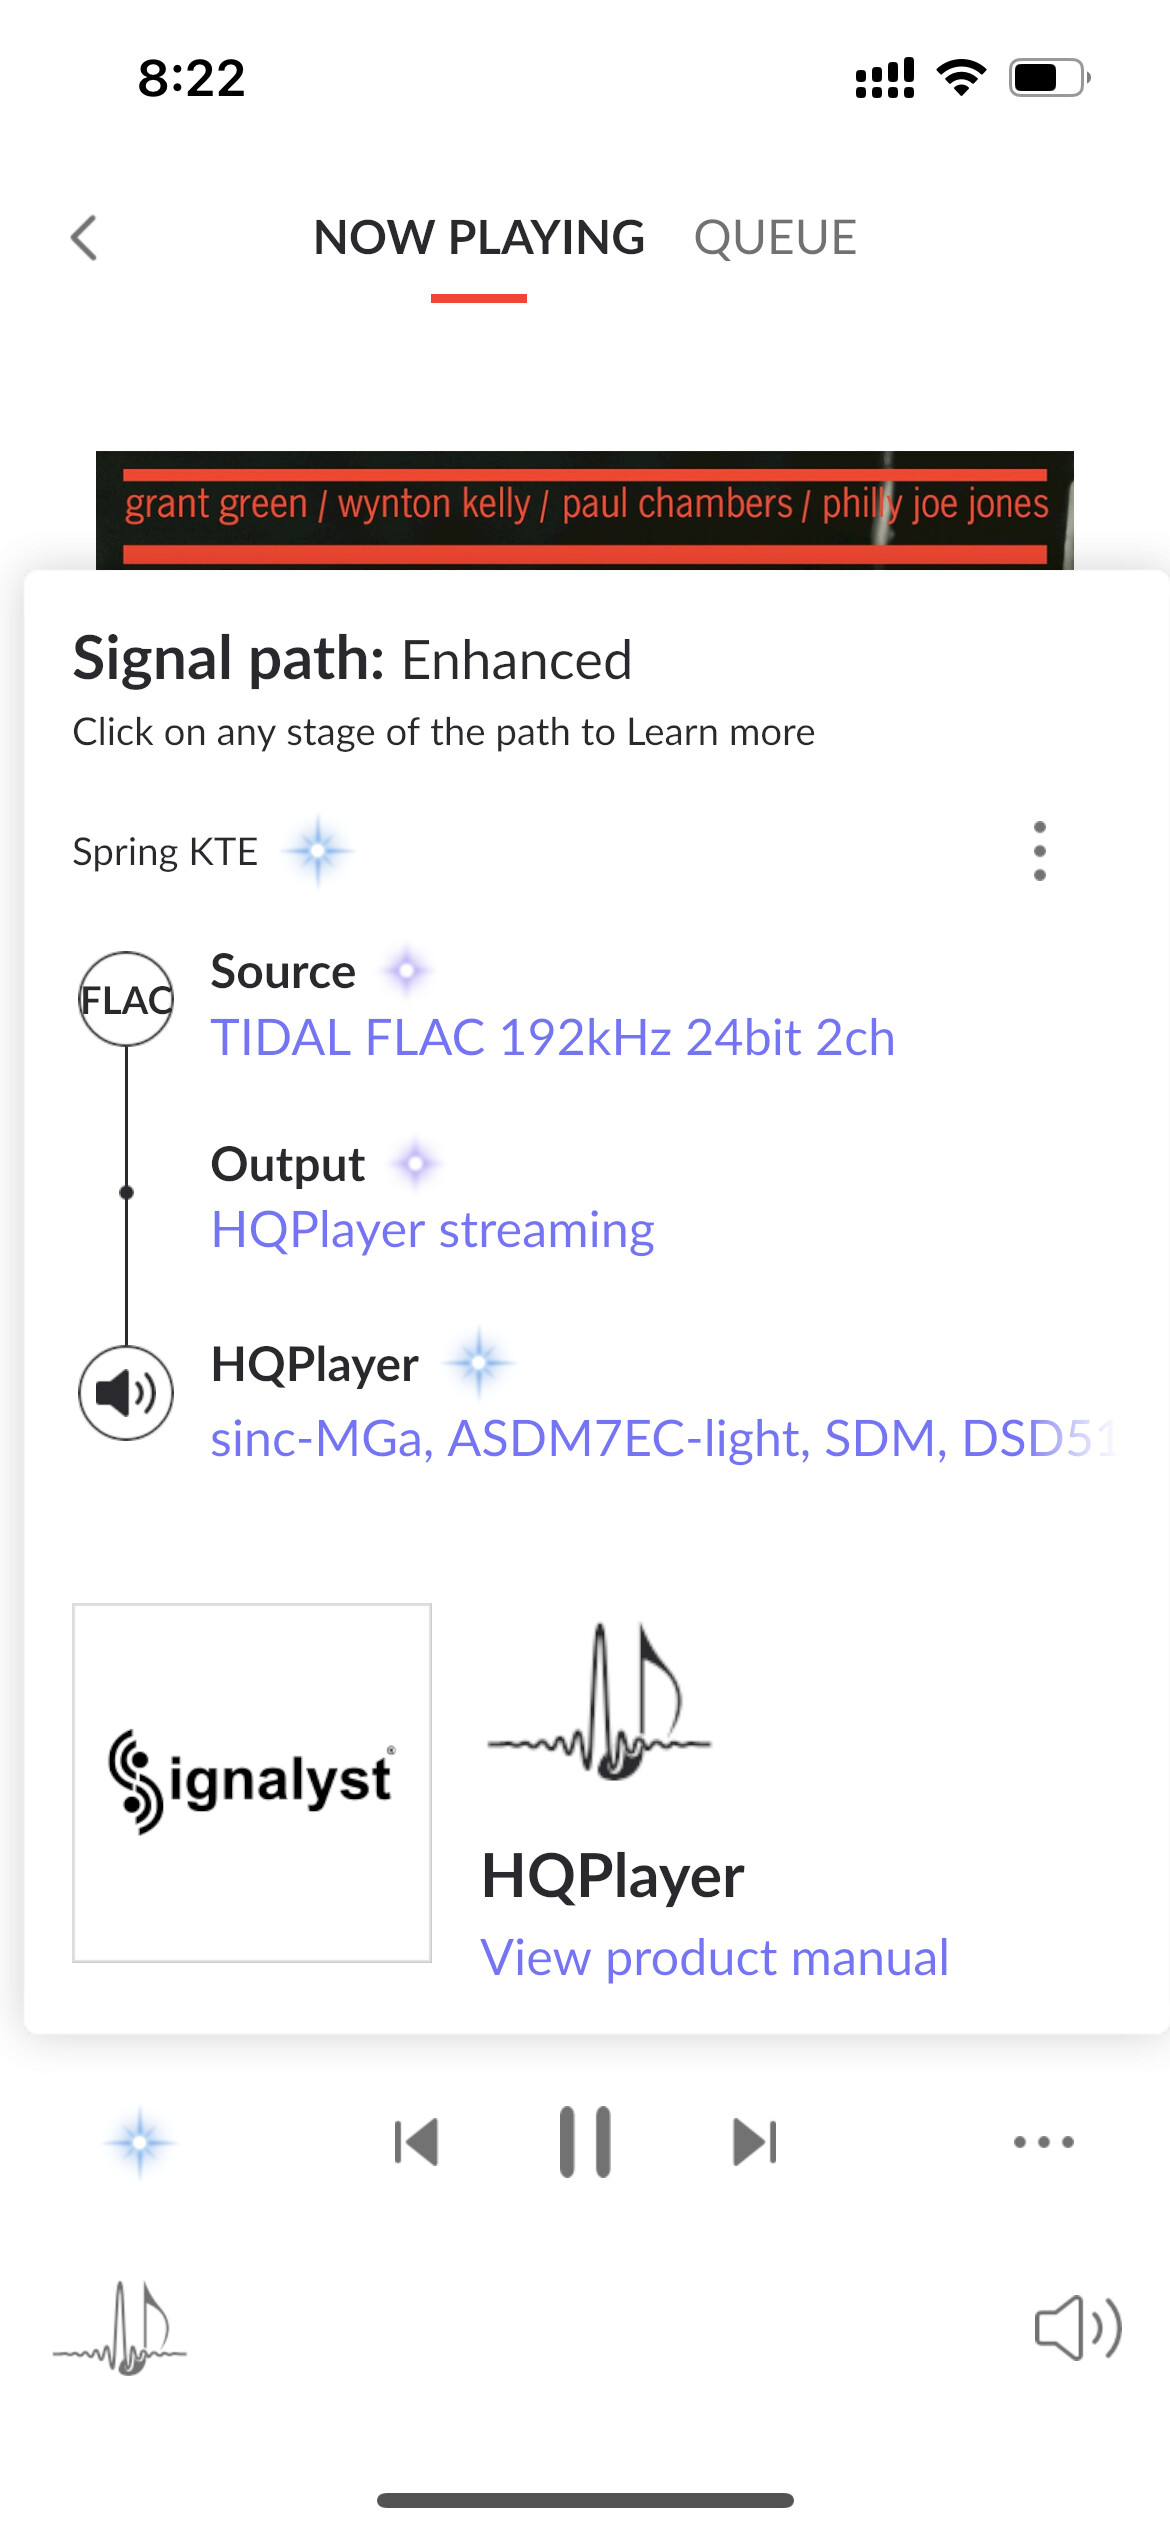Expand sinc-MGa, ASDM7EC-light filter details
Viewport: 1170px width, 2532px height.
tap(664, 1439)
